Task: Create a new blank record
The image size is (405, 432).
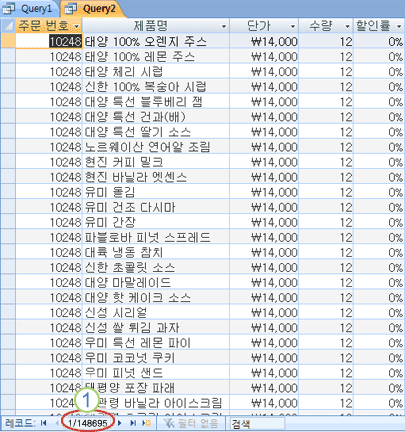Action: pos(146,423)
